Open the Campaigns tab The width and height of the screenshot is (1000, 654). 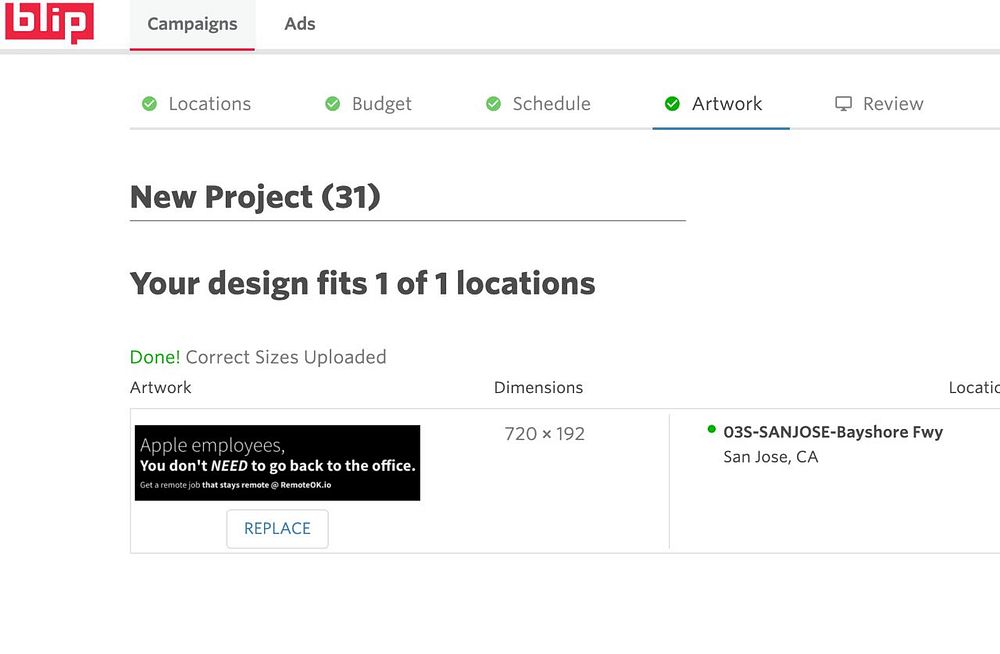pos(192,24)
